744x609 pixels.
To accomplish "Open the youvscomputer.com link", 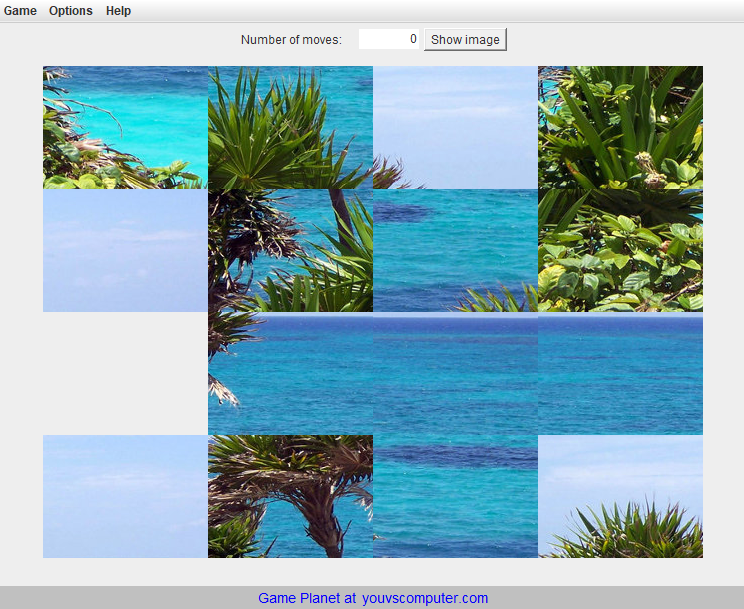I will coord(425,598).
